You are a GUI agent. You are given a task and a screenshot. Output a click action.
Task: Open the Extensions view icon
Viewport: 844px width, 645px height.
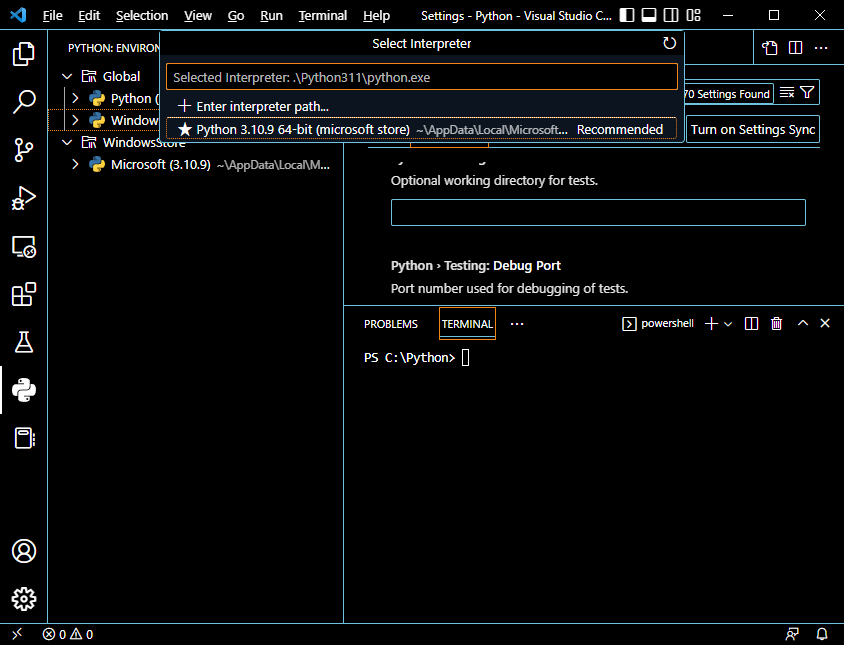[x=24, y=294]
